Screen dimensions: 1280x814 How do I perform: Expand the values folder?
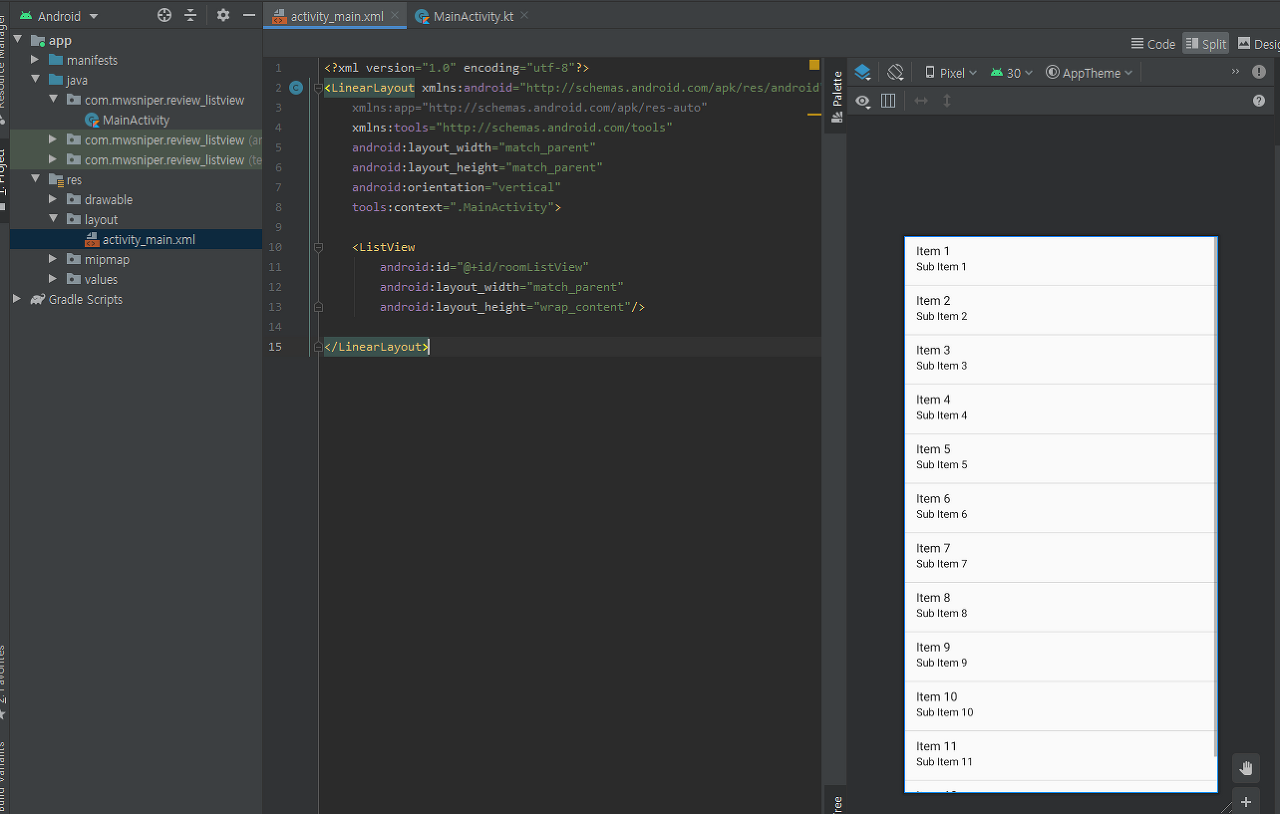click(x=53, y=279)
